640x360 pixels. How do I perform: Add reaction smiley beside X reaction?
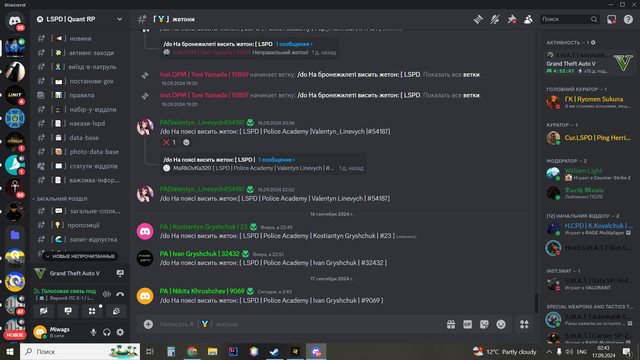[186, 142]
